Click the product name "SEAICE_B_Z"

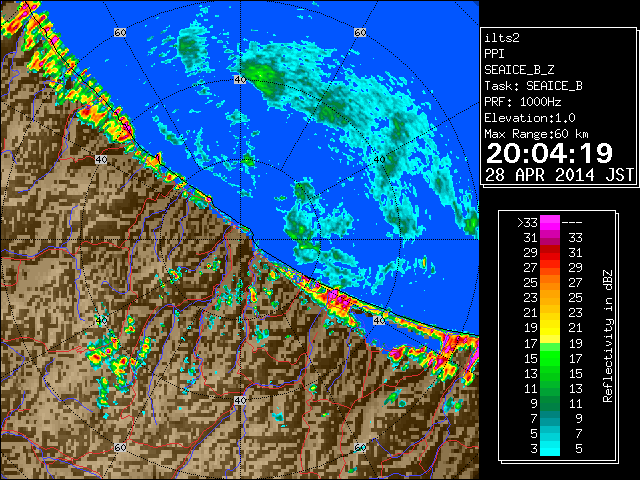[x=519, y=70]
